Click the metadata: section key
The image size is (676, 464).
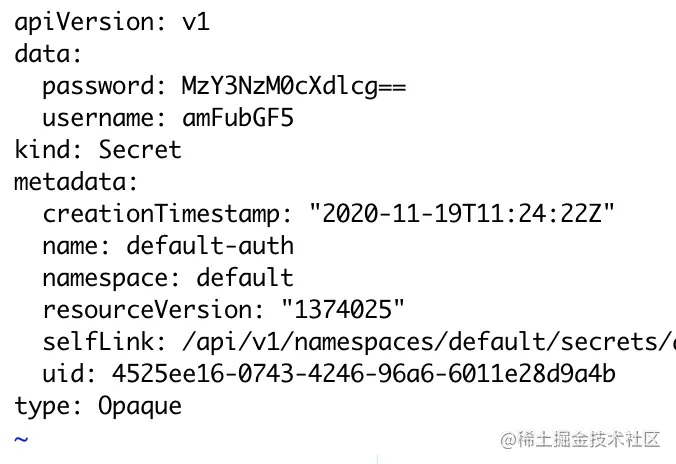(x=75, y=182)
